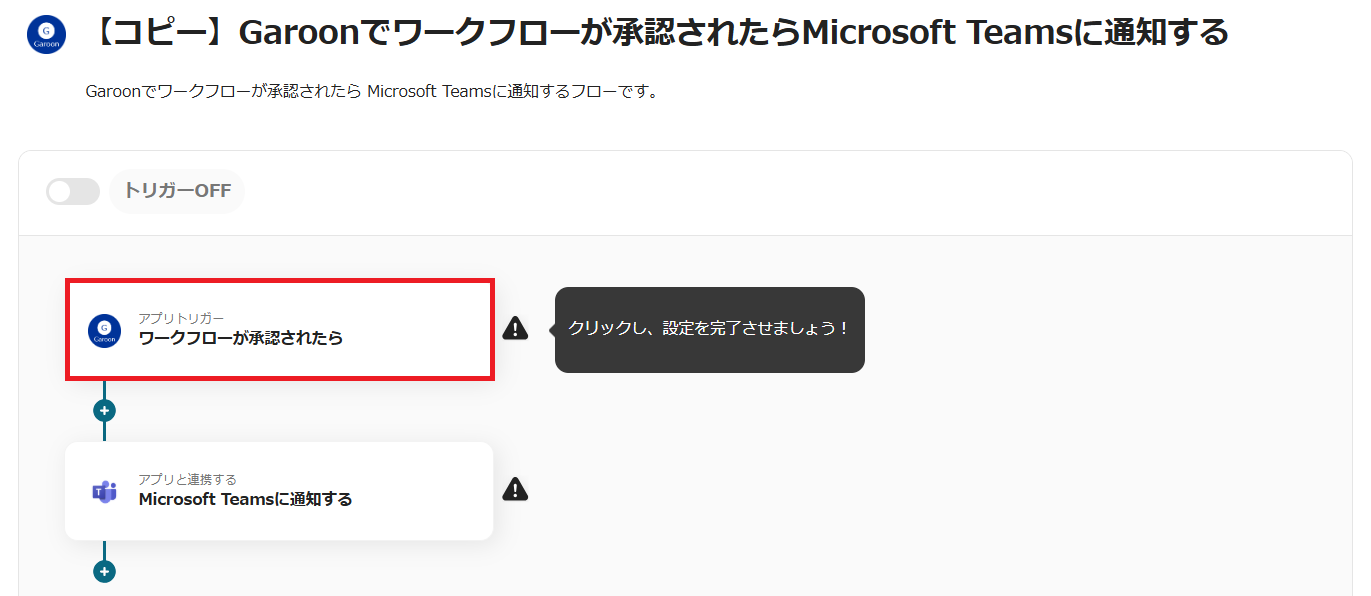Click the description text Garoonでワークフローが承認されたら…フローです。
Screen dimensions: 1371x596
click(371, 91)
